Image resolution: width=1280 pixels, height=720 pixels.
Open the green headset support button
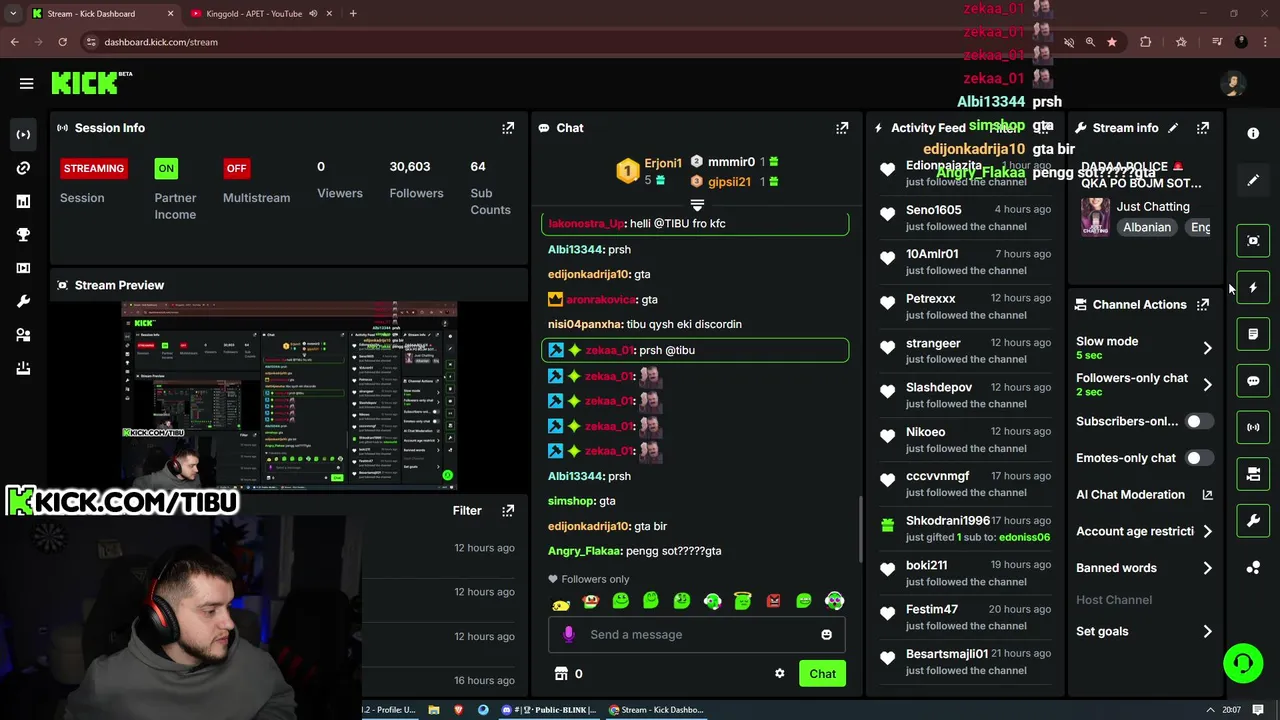pos(1243,664)
